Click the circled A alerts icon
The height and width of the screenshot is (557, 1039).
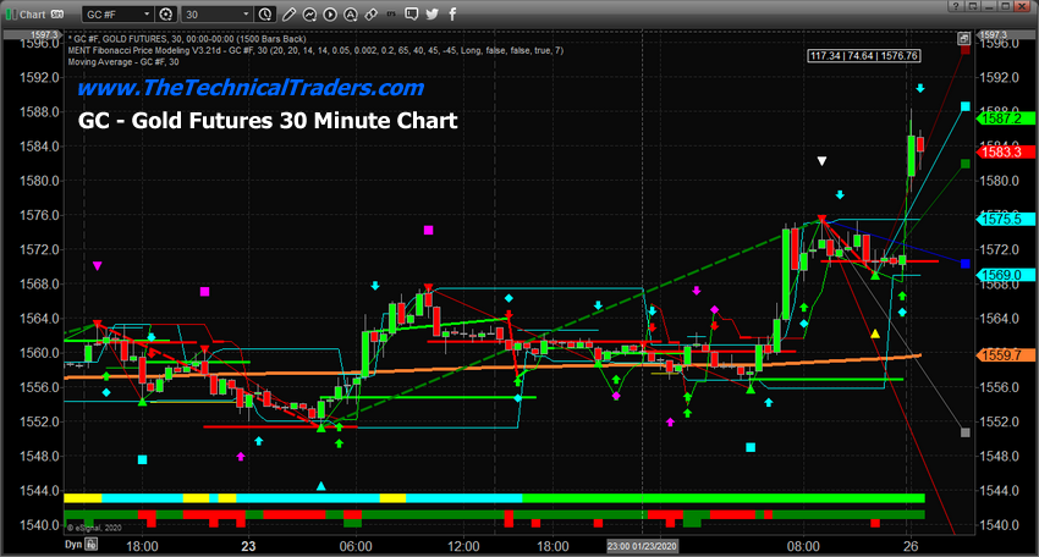tap(352, 14)
